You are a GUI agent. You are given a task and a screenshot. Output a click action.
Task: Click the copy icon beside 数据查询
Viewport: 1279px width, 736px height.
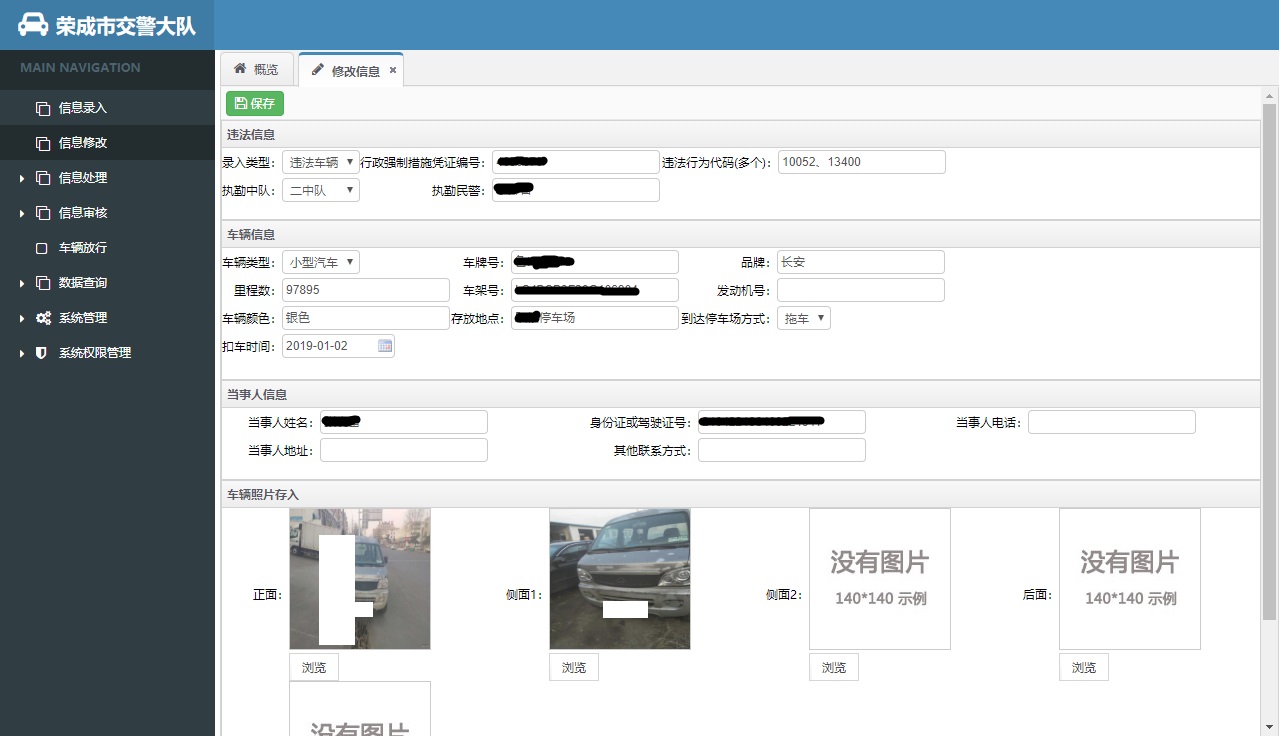pos(42,283)
